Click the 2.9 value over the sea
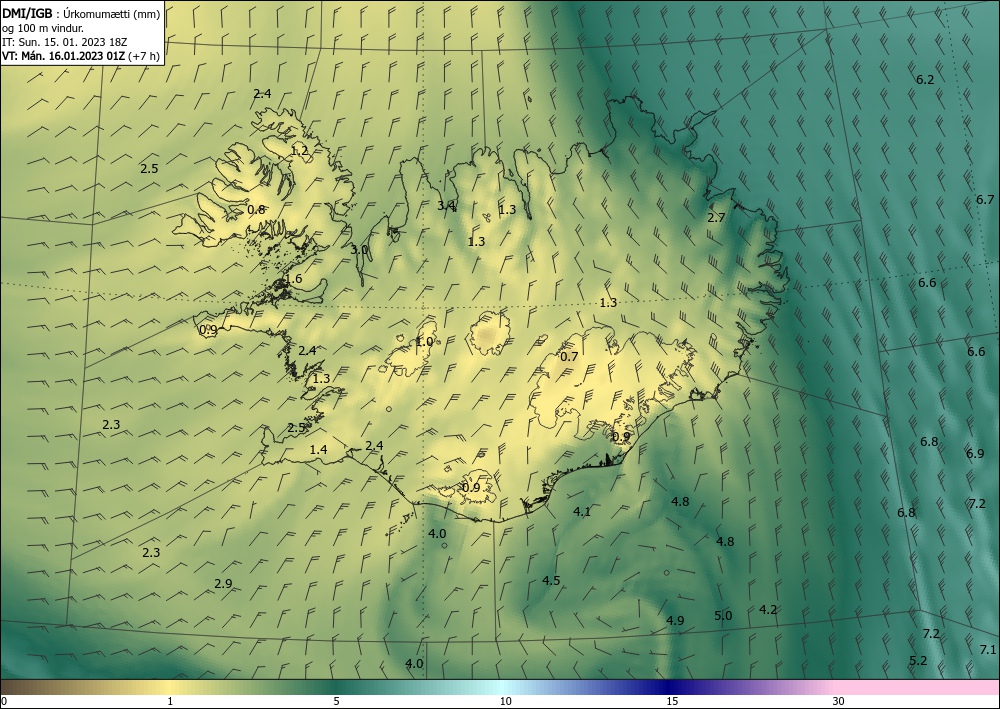Image resolution: width=1000 pixels, height=709 pixels. coord(223,583)
